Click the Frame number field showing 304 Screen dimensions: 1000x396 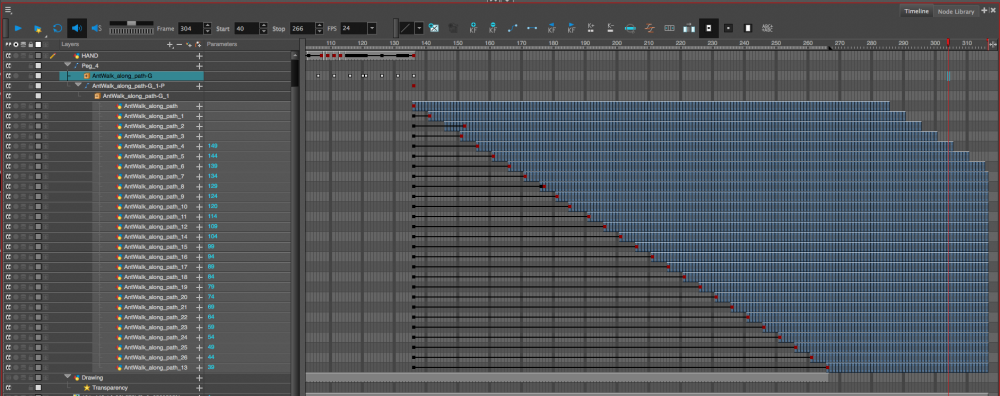point(190,28)
